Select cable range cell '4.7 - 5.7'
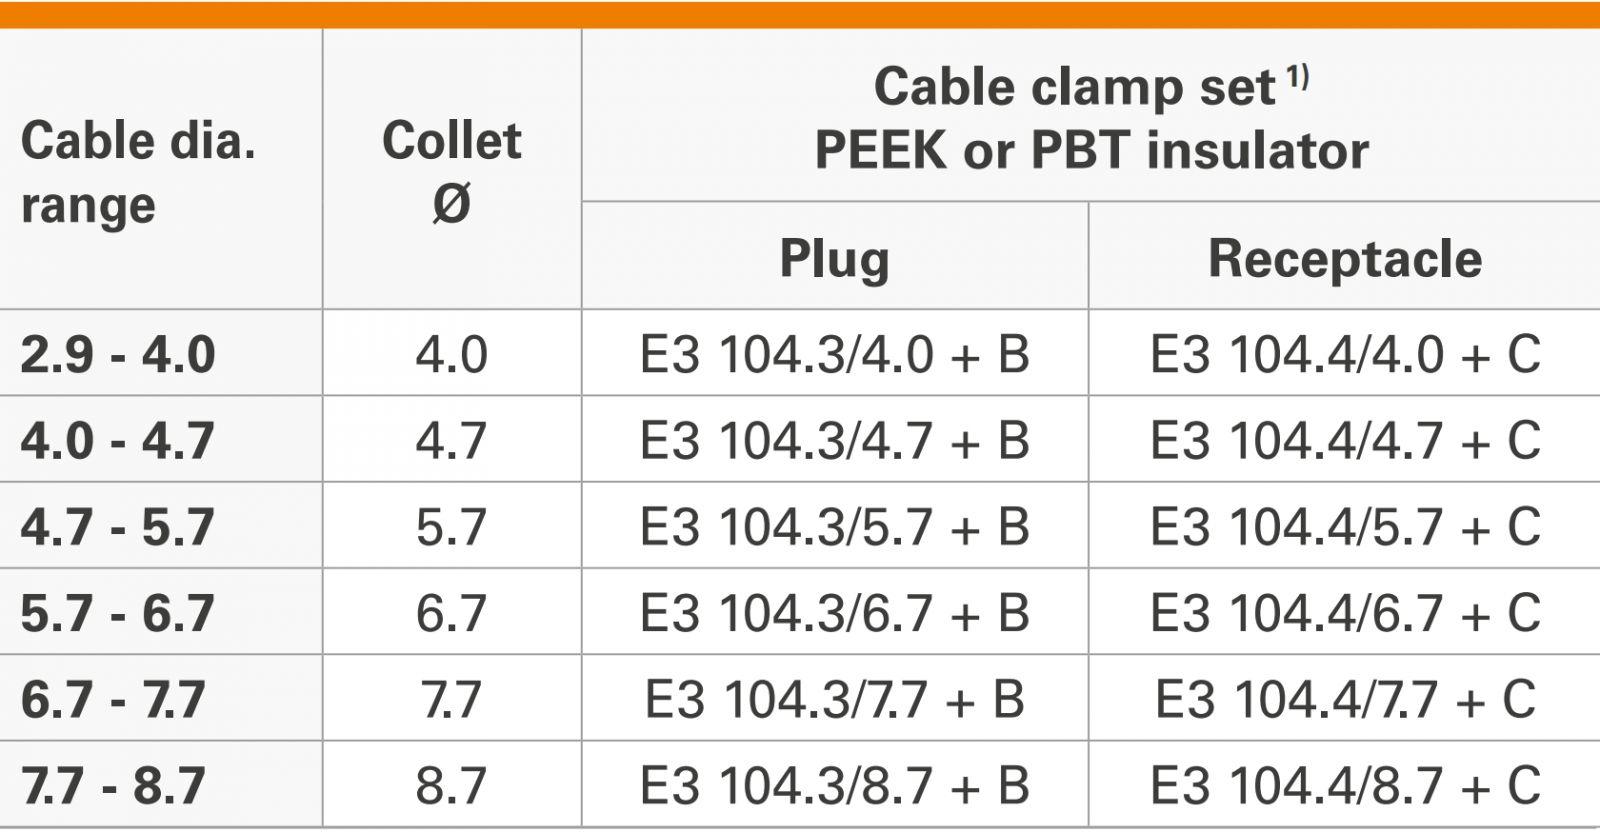Viewport: 1600px width, 832px height. (x=118, y=527)
